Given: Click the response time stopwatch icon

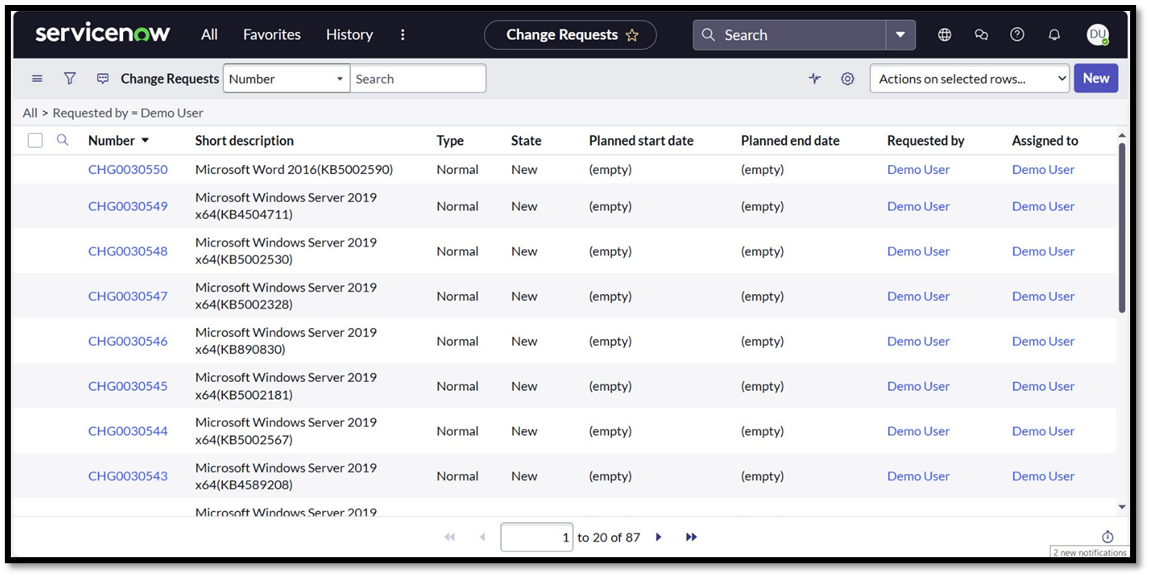Looking at the screenshot, I should (x=1107, y=537).
